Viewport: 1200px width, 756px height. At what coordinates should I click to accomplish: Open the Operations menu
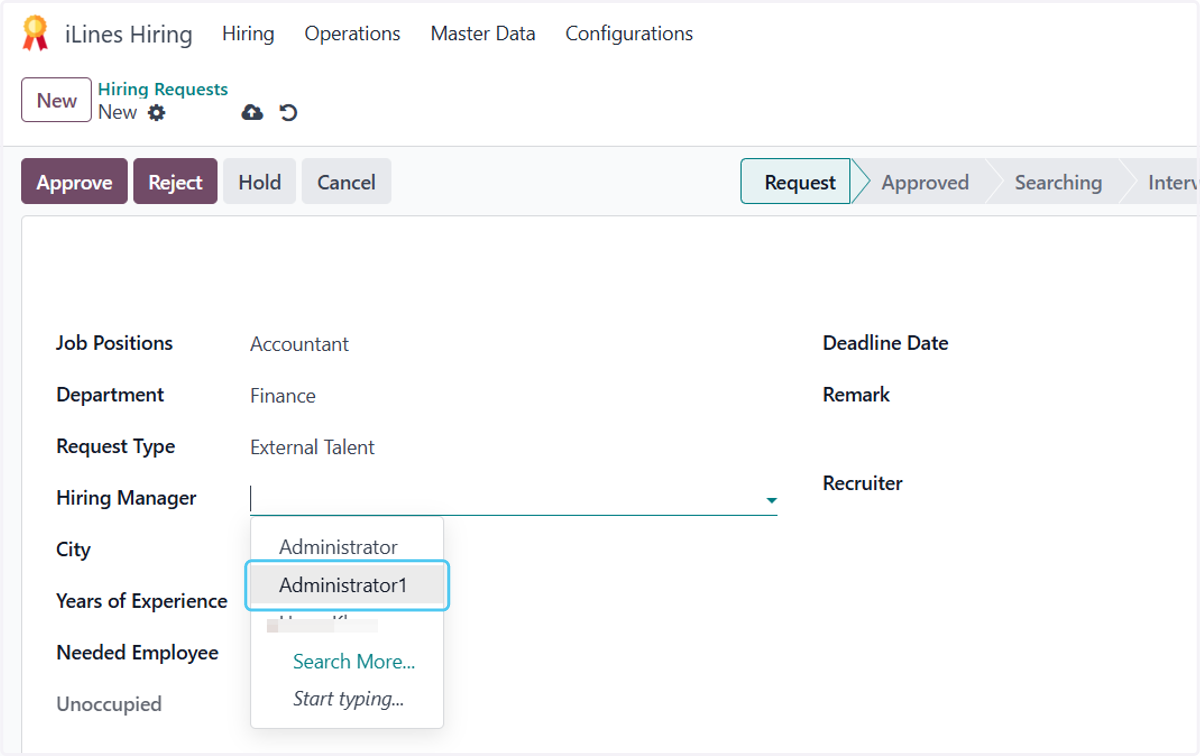click(352, 34)
